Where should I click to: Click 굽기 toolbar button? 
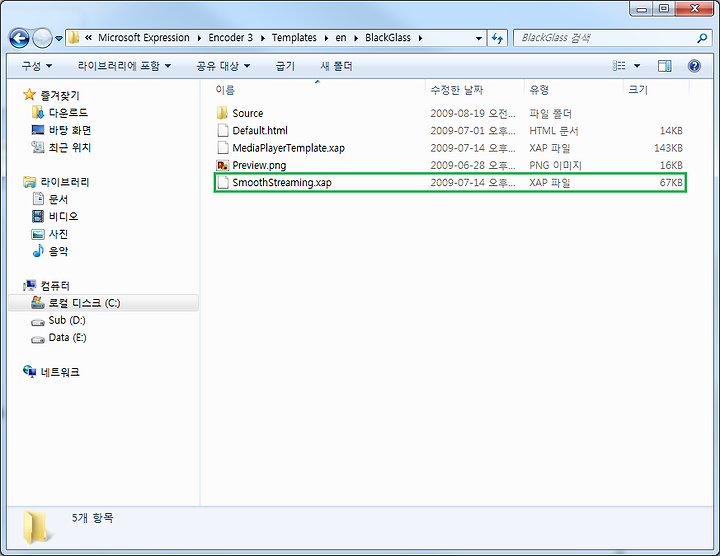pyautogui.click(x=285, y=66)
